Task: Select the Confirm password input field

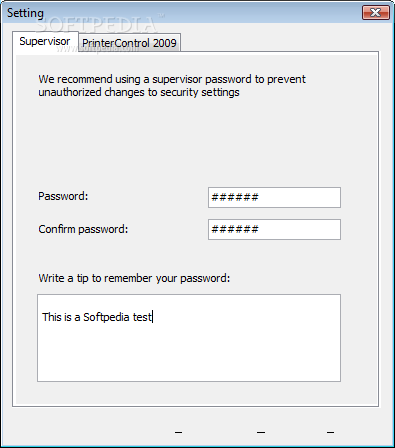Action: 274,229
